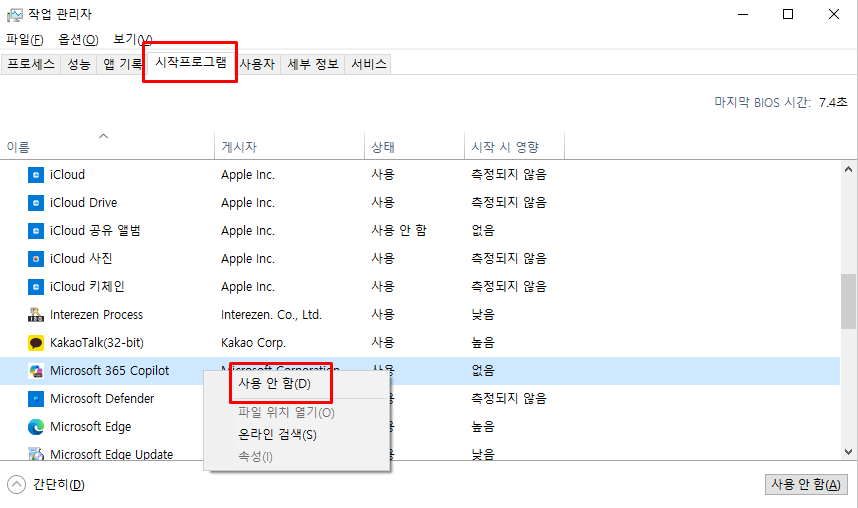This screenshot has width=858, height=508.
Task: Sort by the 상태 column header
Action: pyautogui.click(x=414, y=146)
